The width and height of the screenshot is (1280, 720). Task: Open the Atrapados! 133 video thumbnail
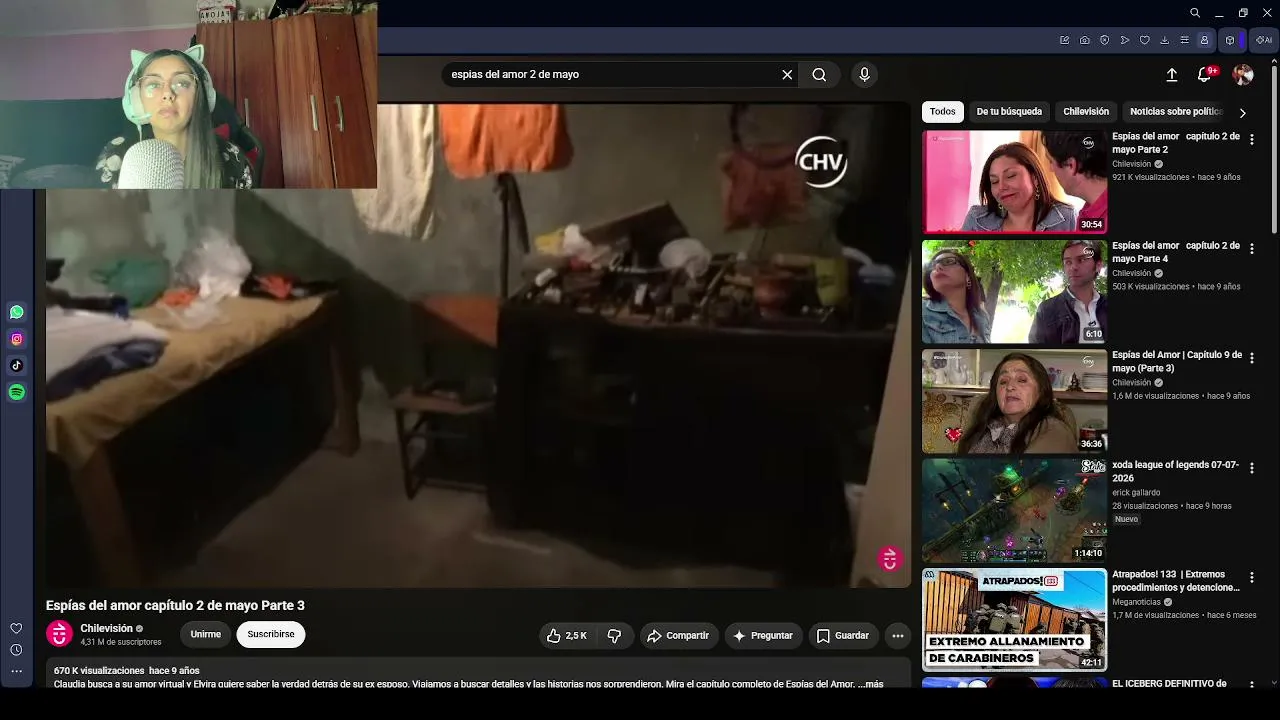pyautogui.click(x=1014, y=619)
